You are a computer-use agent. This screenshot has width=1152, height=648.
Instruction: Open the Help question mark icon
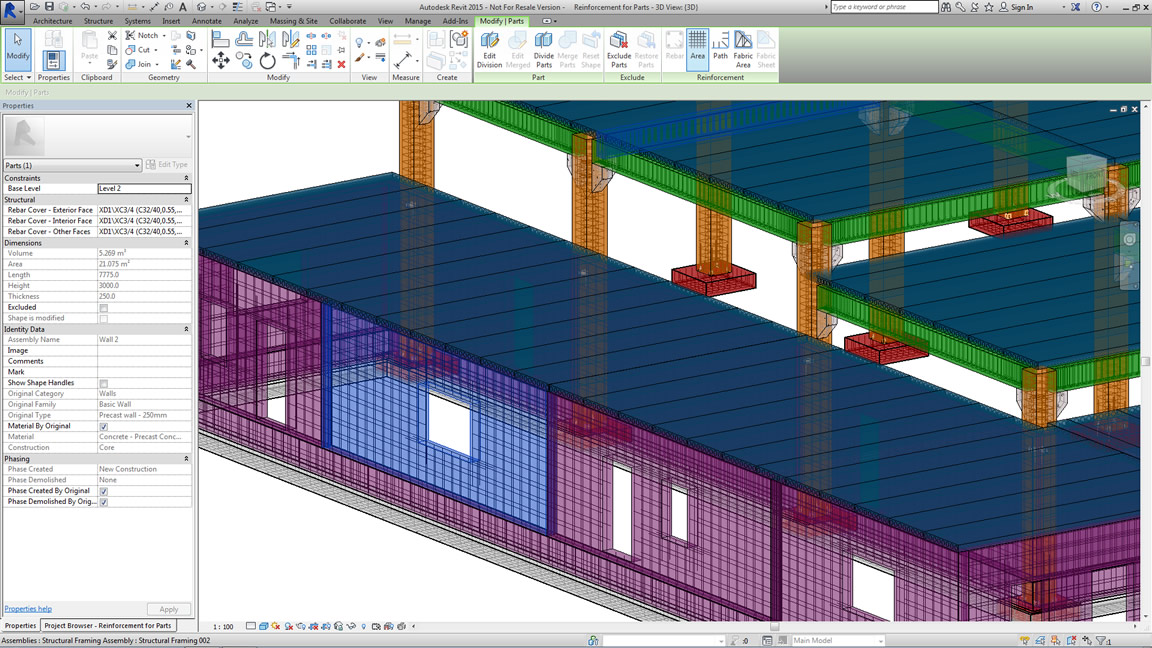tap(1096, 7)
